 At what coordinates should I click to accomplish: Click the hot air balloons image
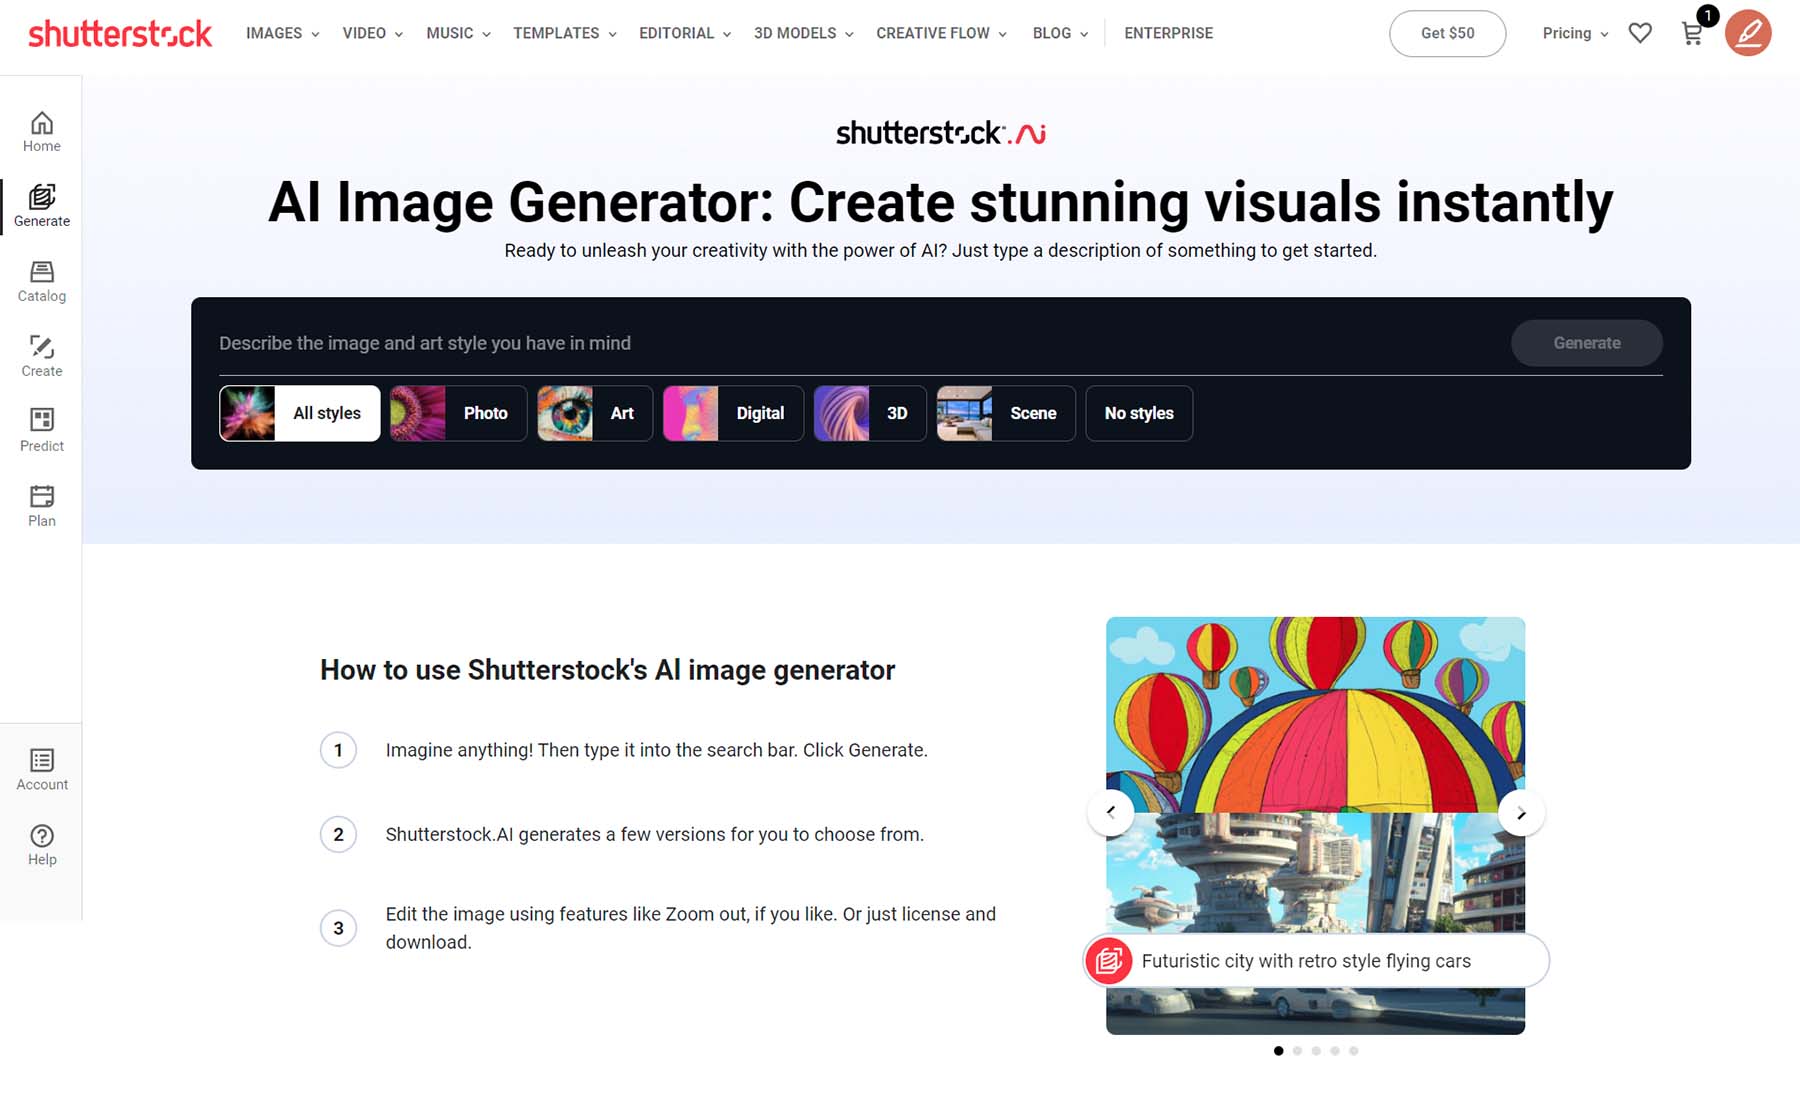1316,714
